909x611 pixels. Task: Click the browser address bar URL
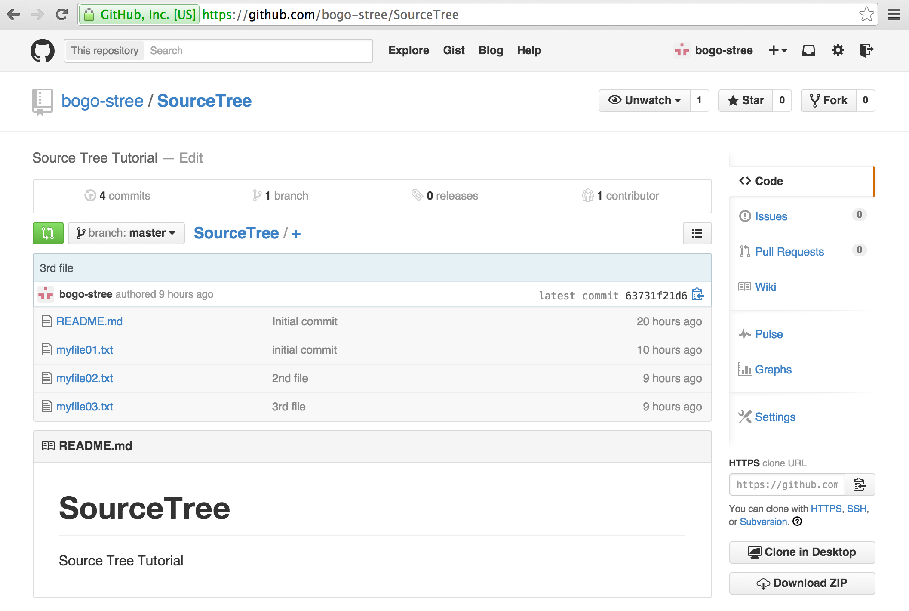point(330,14)
